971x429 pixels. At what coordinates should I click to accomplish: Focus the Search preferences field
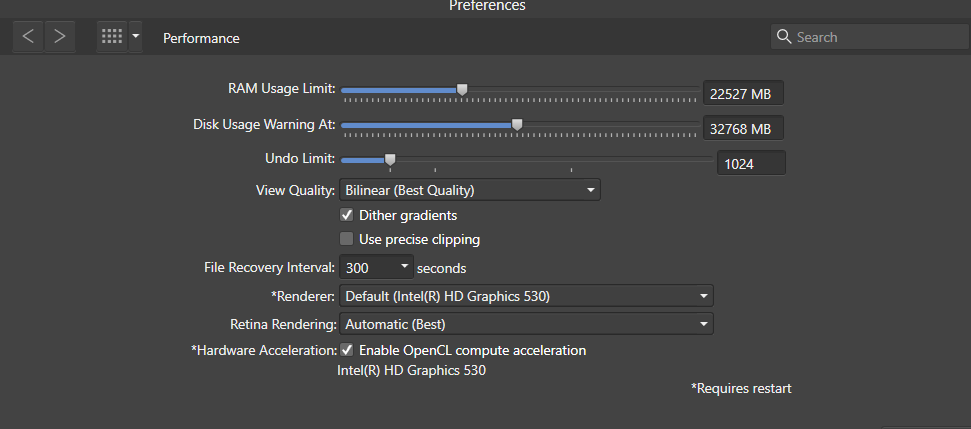tap(870, 37)
